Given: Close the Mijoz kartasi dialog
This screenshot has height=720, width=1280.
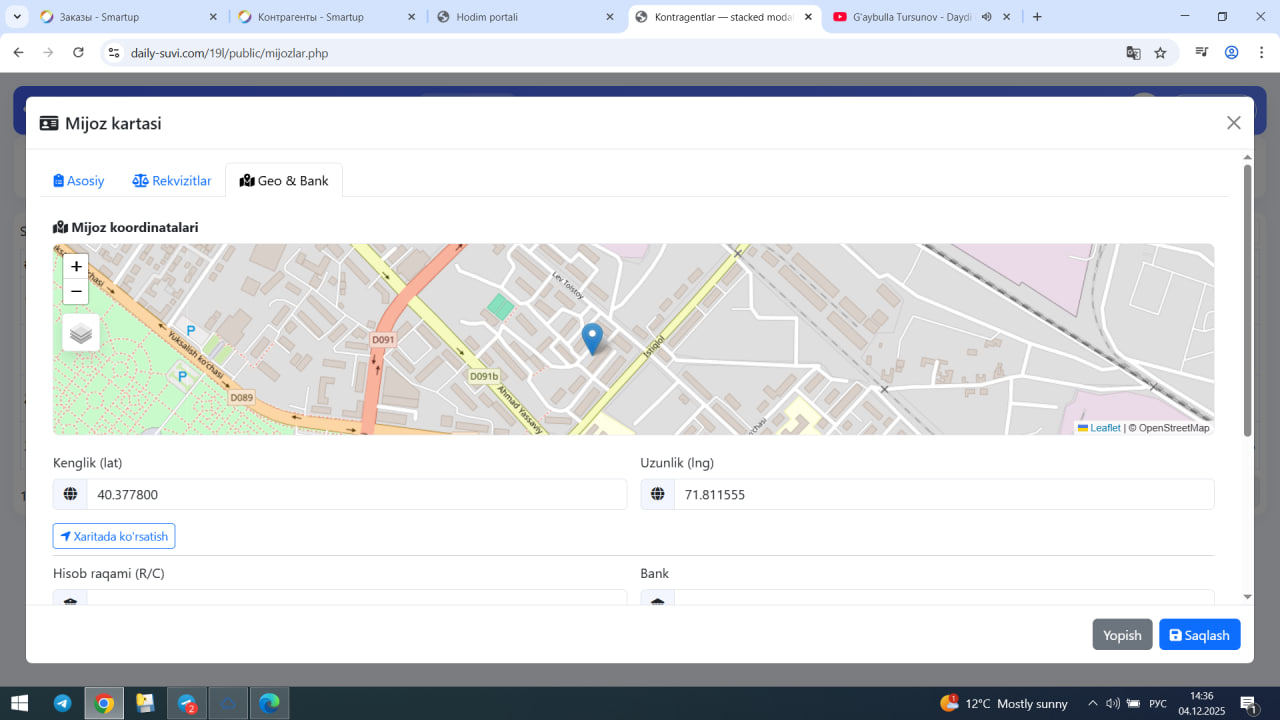Looking at the screenshot, I should [1233, 123].
